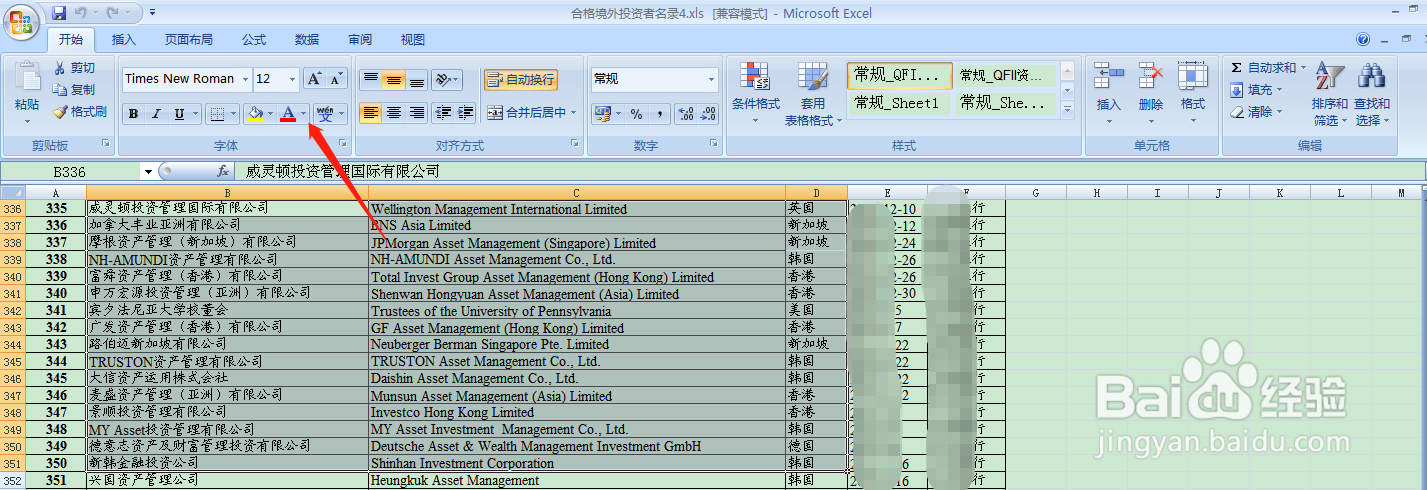This screenshot has height=490, width=1427.
Task: Toggle Italic formatting
Action: pyautogui.click(x=156, y=114)
